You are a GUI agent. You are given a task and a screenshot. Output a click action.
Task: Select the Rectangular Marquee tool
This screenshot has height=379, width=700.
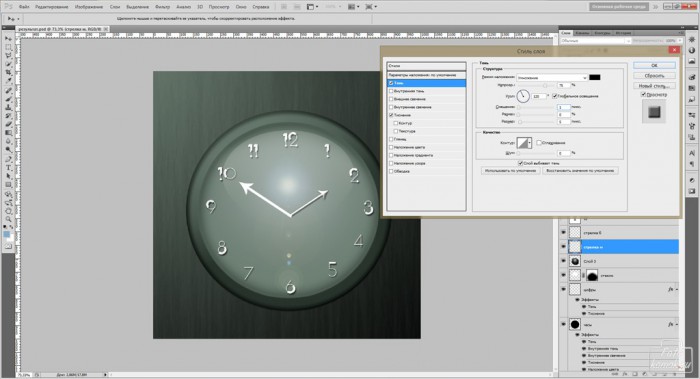[x=8, y=47]
